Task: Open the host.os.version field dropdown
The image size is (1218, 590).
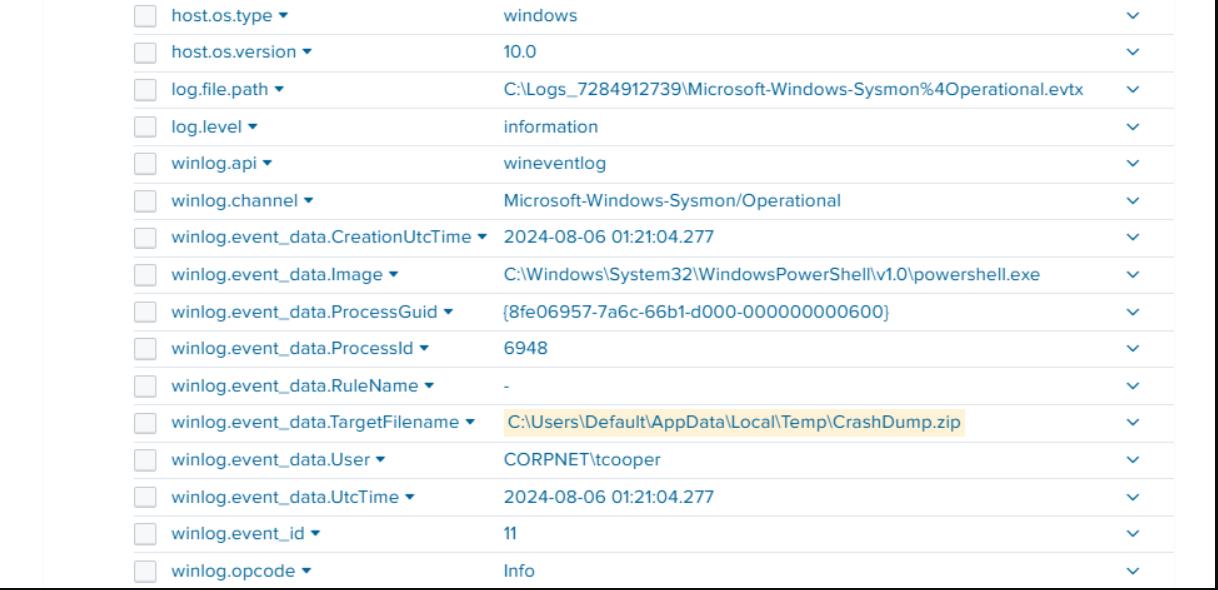Action: tap(306, 53)
